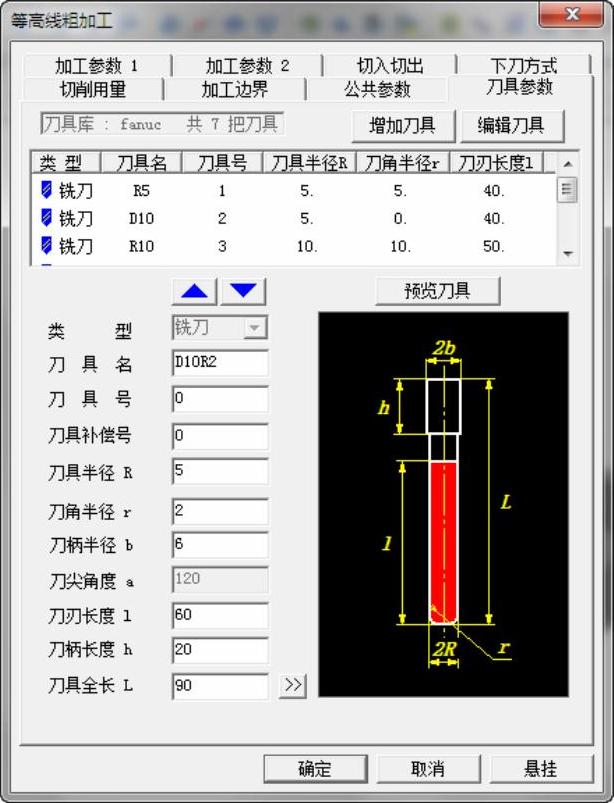This screenshot has width=614, height=803.
Task: Click the 刀具半径 R input field
Action: click(220, 471)
